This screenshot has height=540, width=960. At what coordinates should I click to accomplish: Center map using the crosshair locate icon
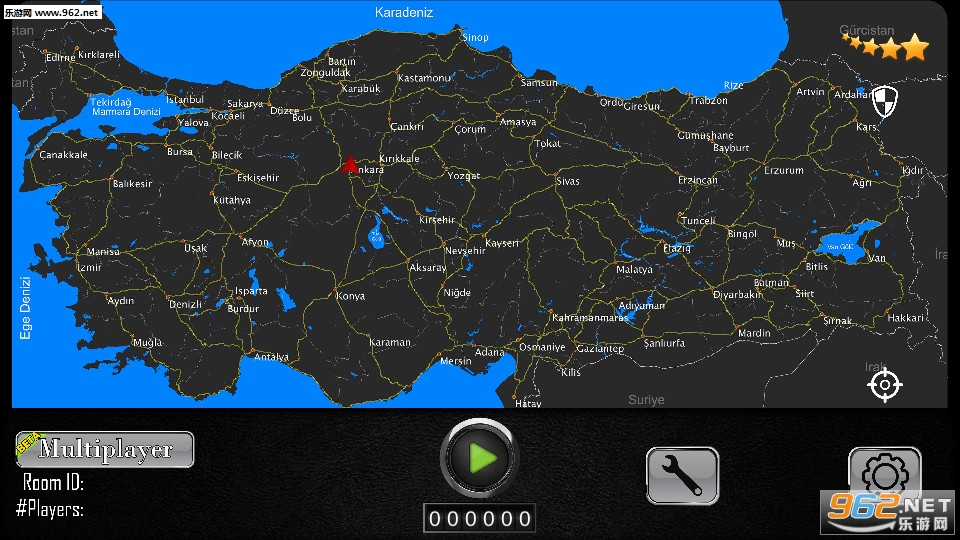pos(885,385)
